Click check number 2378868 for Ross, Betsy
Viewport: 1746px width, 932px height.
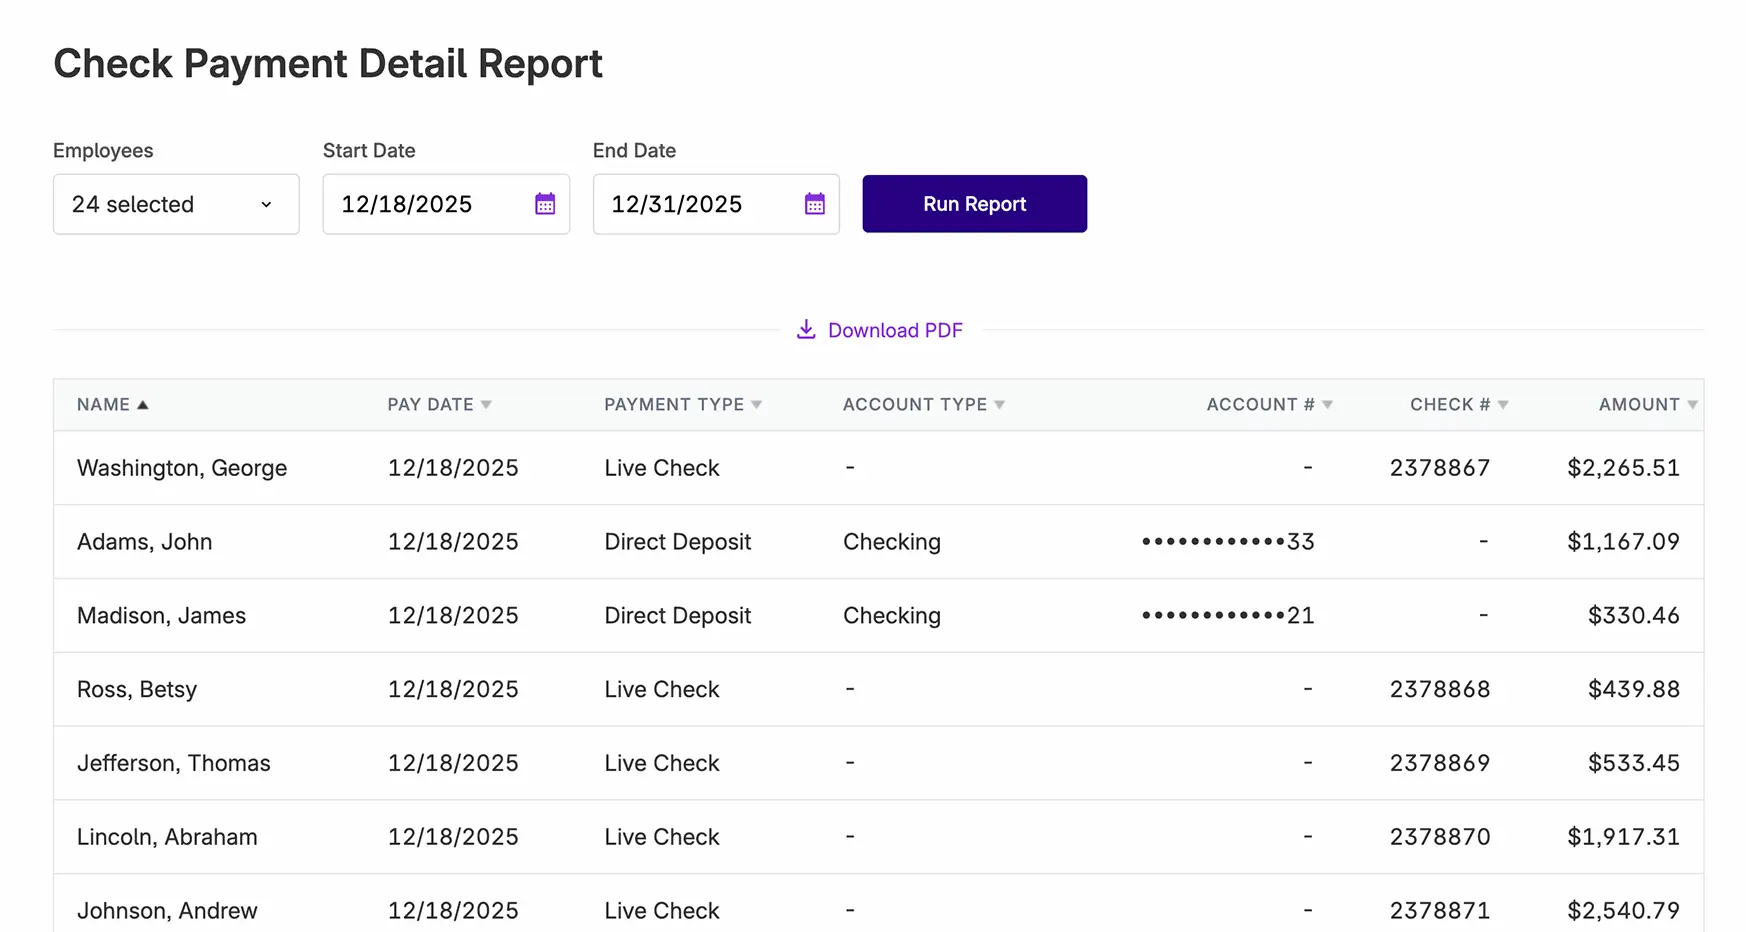point(1439,689)
